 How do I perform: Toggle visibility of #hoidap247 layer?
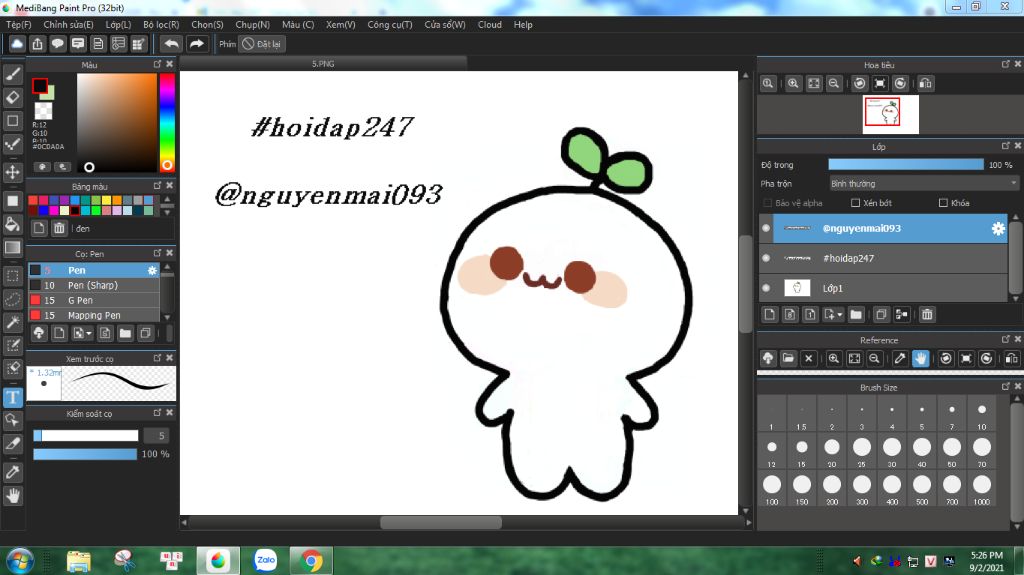(x=766, y=258)
